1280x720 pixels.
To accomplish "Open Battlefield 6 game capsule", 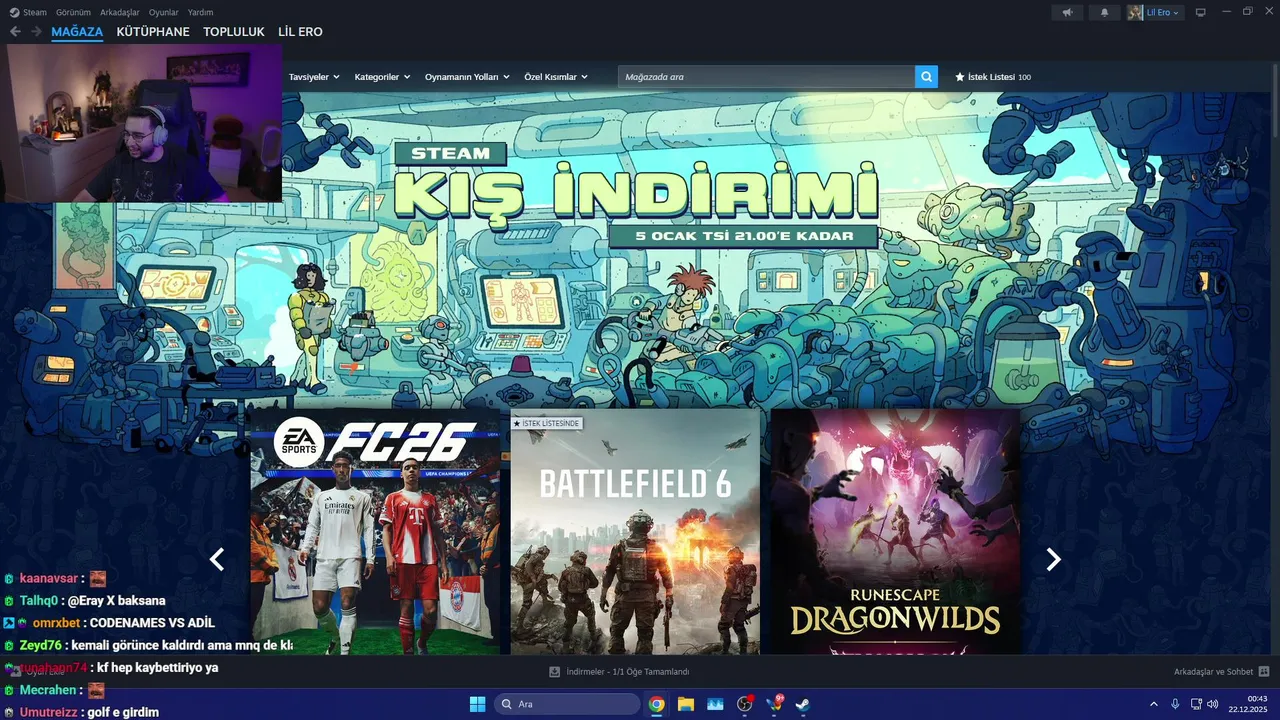I will pos(635,531).
